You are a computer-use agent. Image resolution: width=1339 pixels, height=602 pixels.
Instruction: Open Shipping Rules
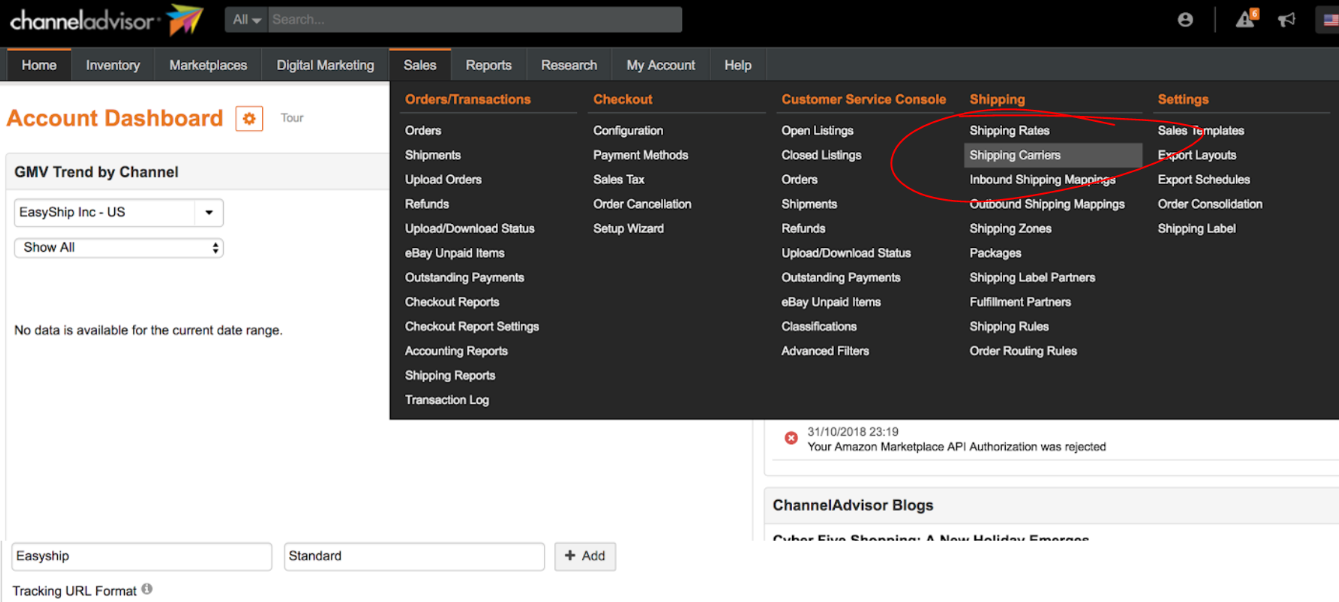[x=1009, y=327]
